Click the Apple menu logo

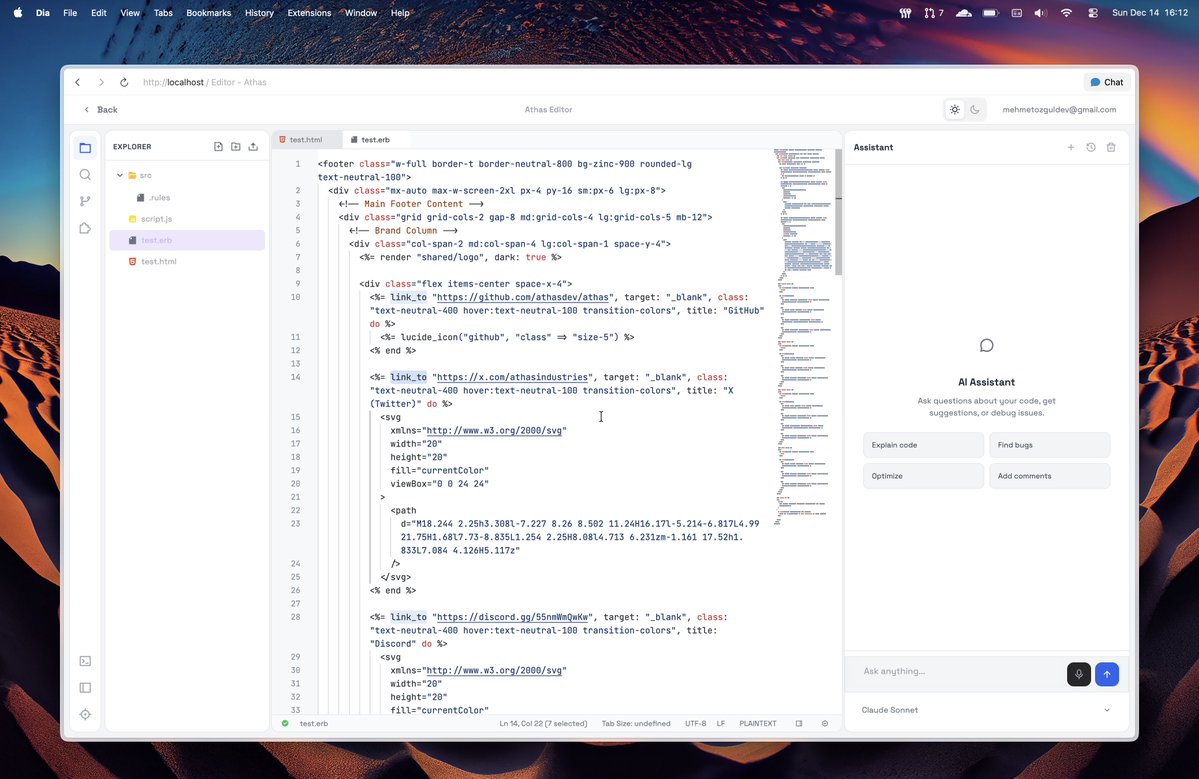click(x=18, y=13)
